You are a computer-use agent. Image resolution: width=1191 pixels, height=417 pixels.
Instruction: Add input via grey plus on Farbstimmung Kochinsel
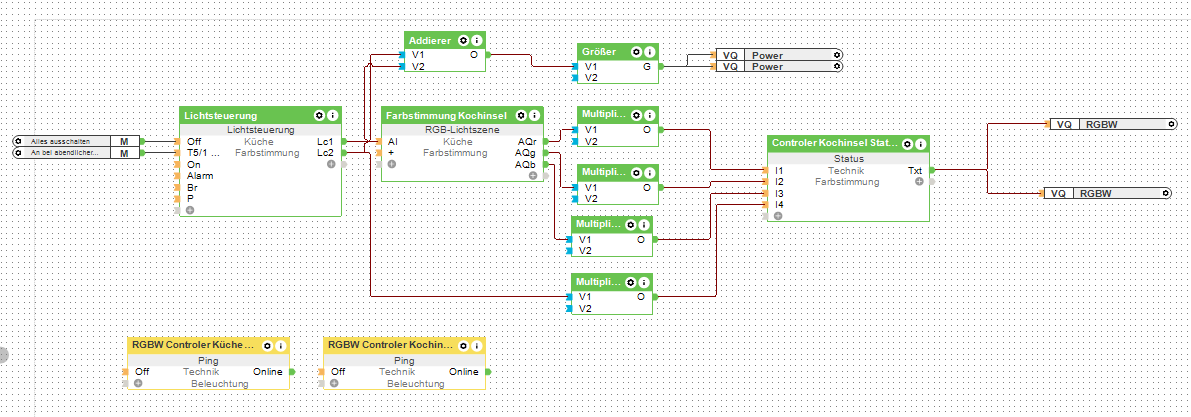(391, 164)
